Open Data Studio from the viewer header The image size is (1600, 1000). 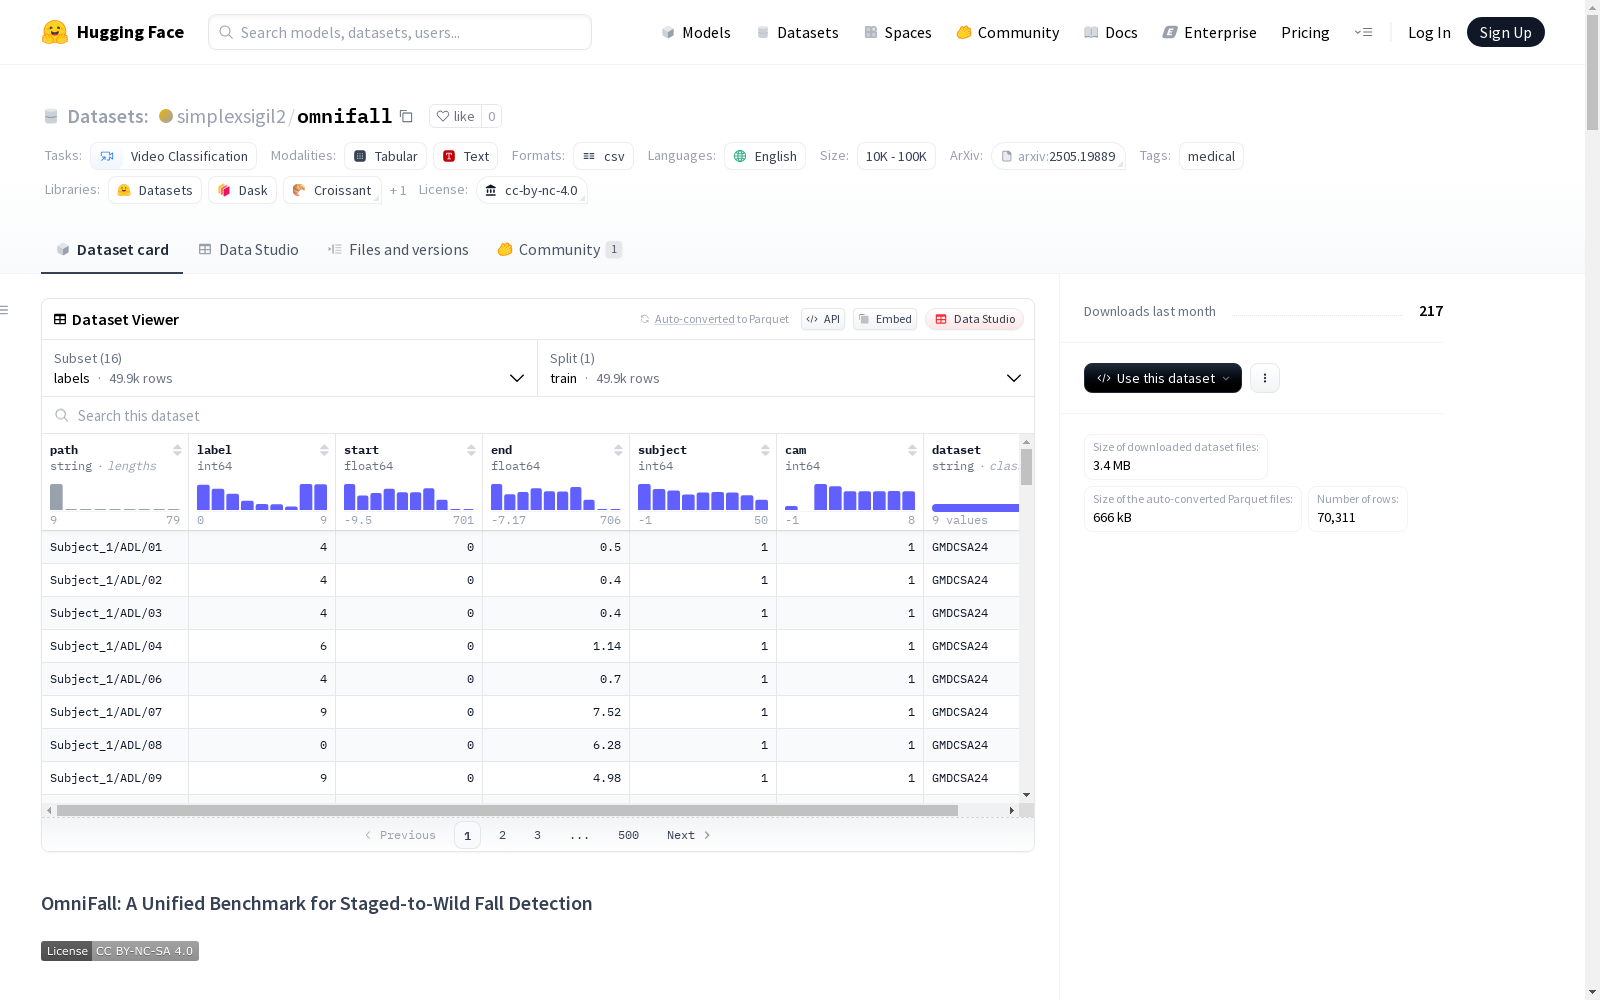[975, 319]
